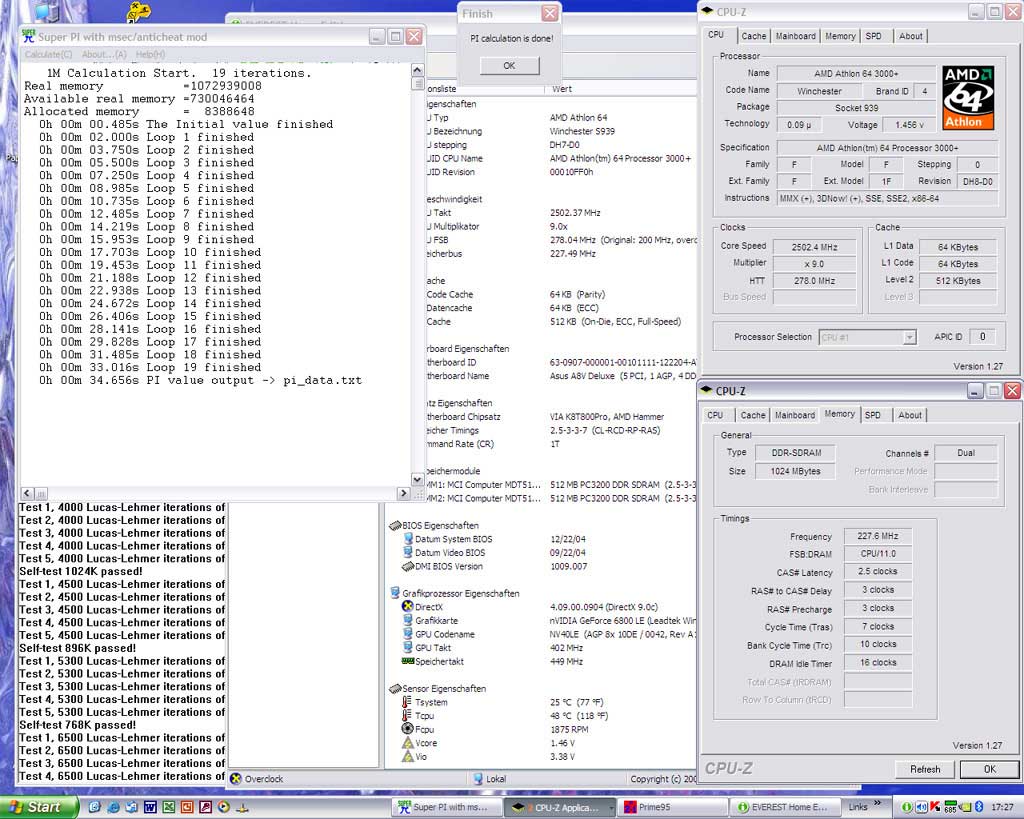Click the EVEREST tray icon
Screen dimensions: 1024x819
907,807
